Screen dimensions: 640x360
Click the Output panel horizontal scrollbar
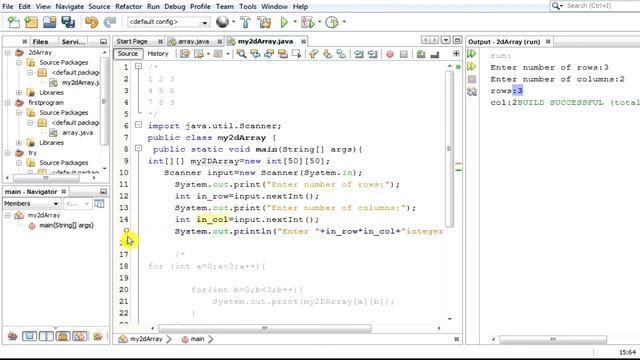553,339
